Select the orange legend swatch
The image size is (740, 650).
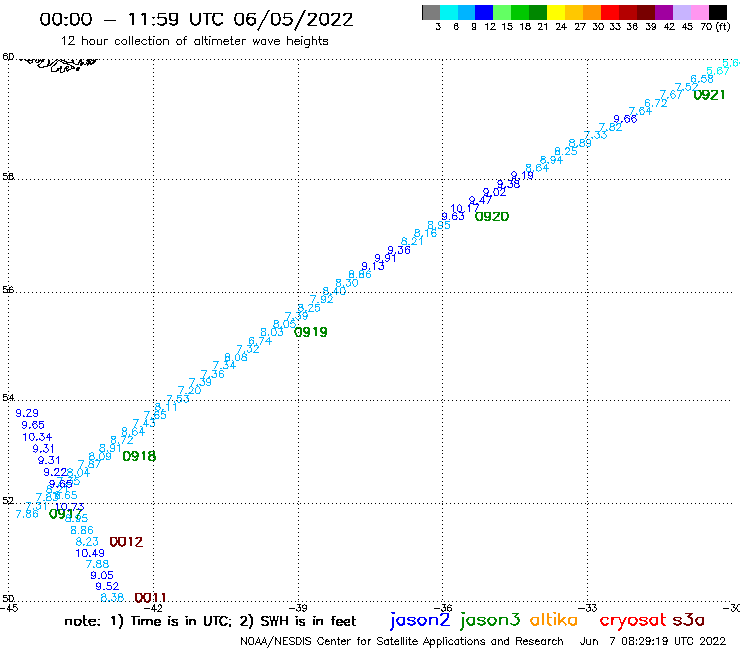(592, 12)
